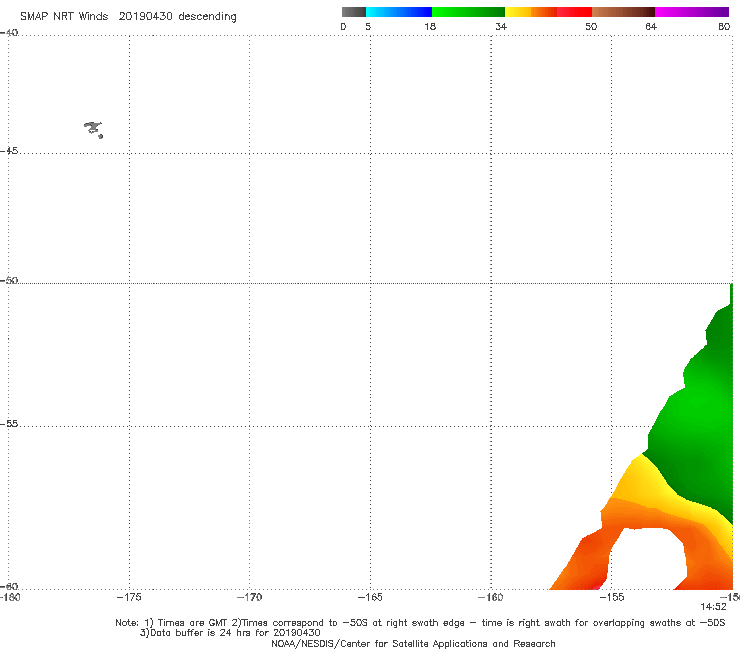Screen dimensions: 740x650
Task: Click the blue 5-18 color bar segment
Action: pos(399,12)
